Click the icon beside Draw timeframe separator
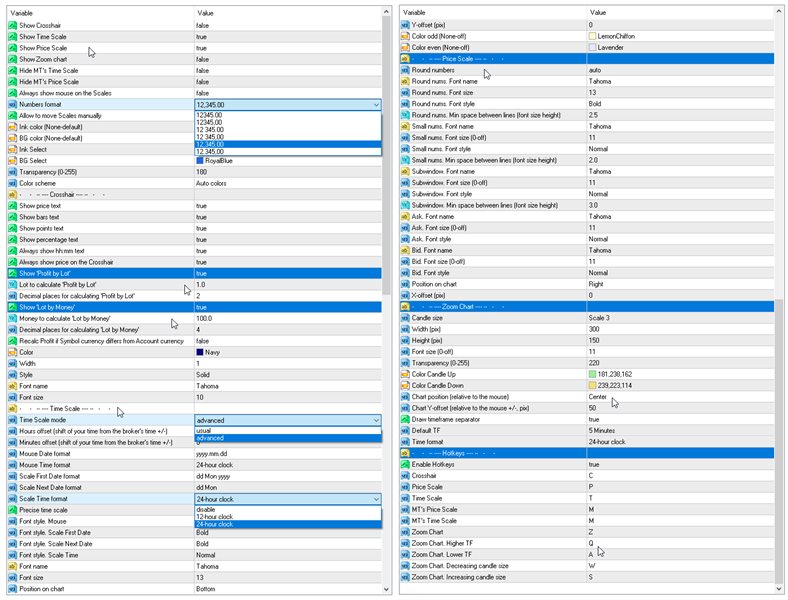The image size is (788, 600). (x=405, y=420)
